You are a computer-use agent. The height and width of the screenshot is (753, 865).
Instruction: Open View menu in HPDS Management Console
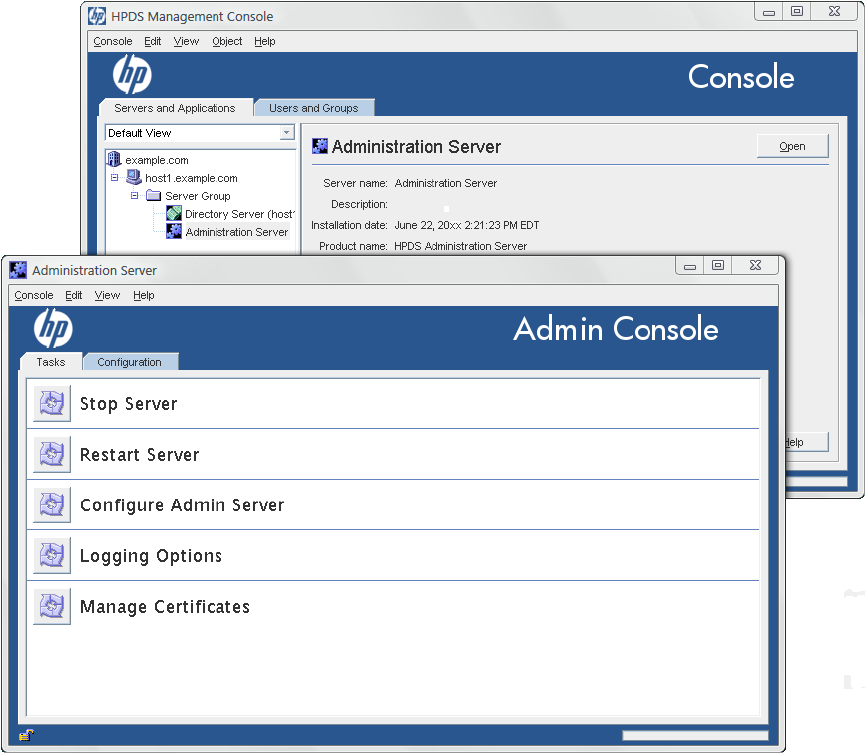tap(186, 41)
